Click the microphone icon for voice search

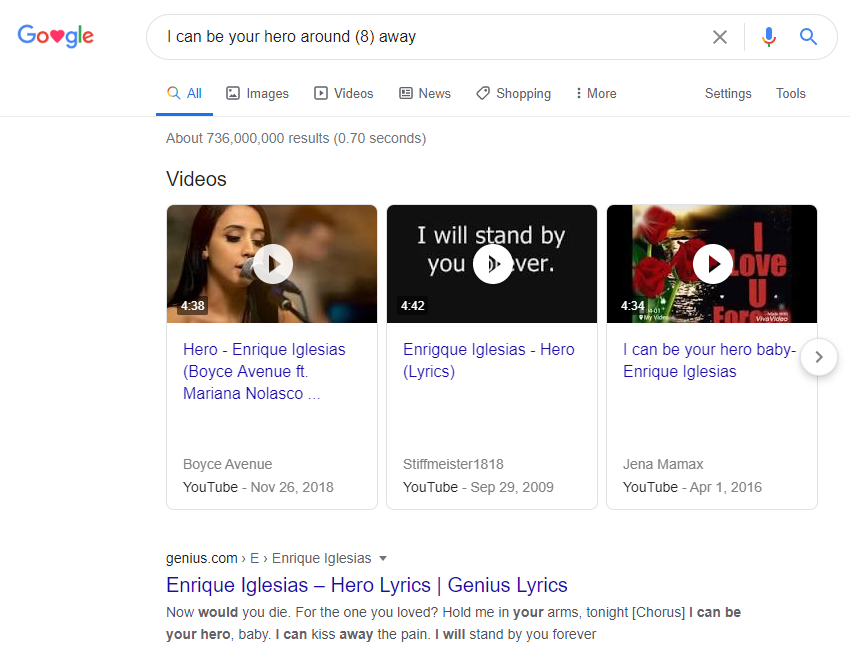[x=768, y=36]
